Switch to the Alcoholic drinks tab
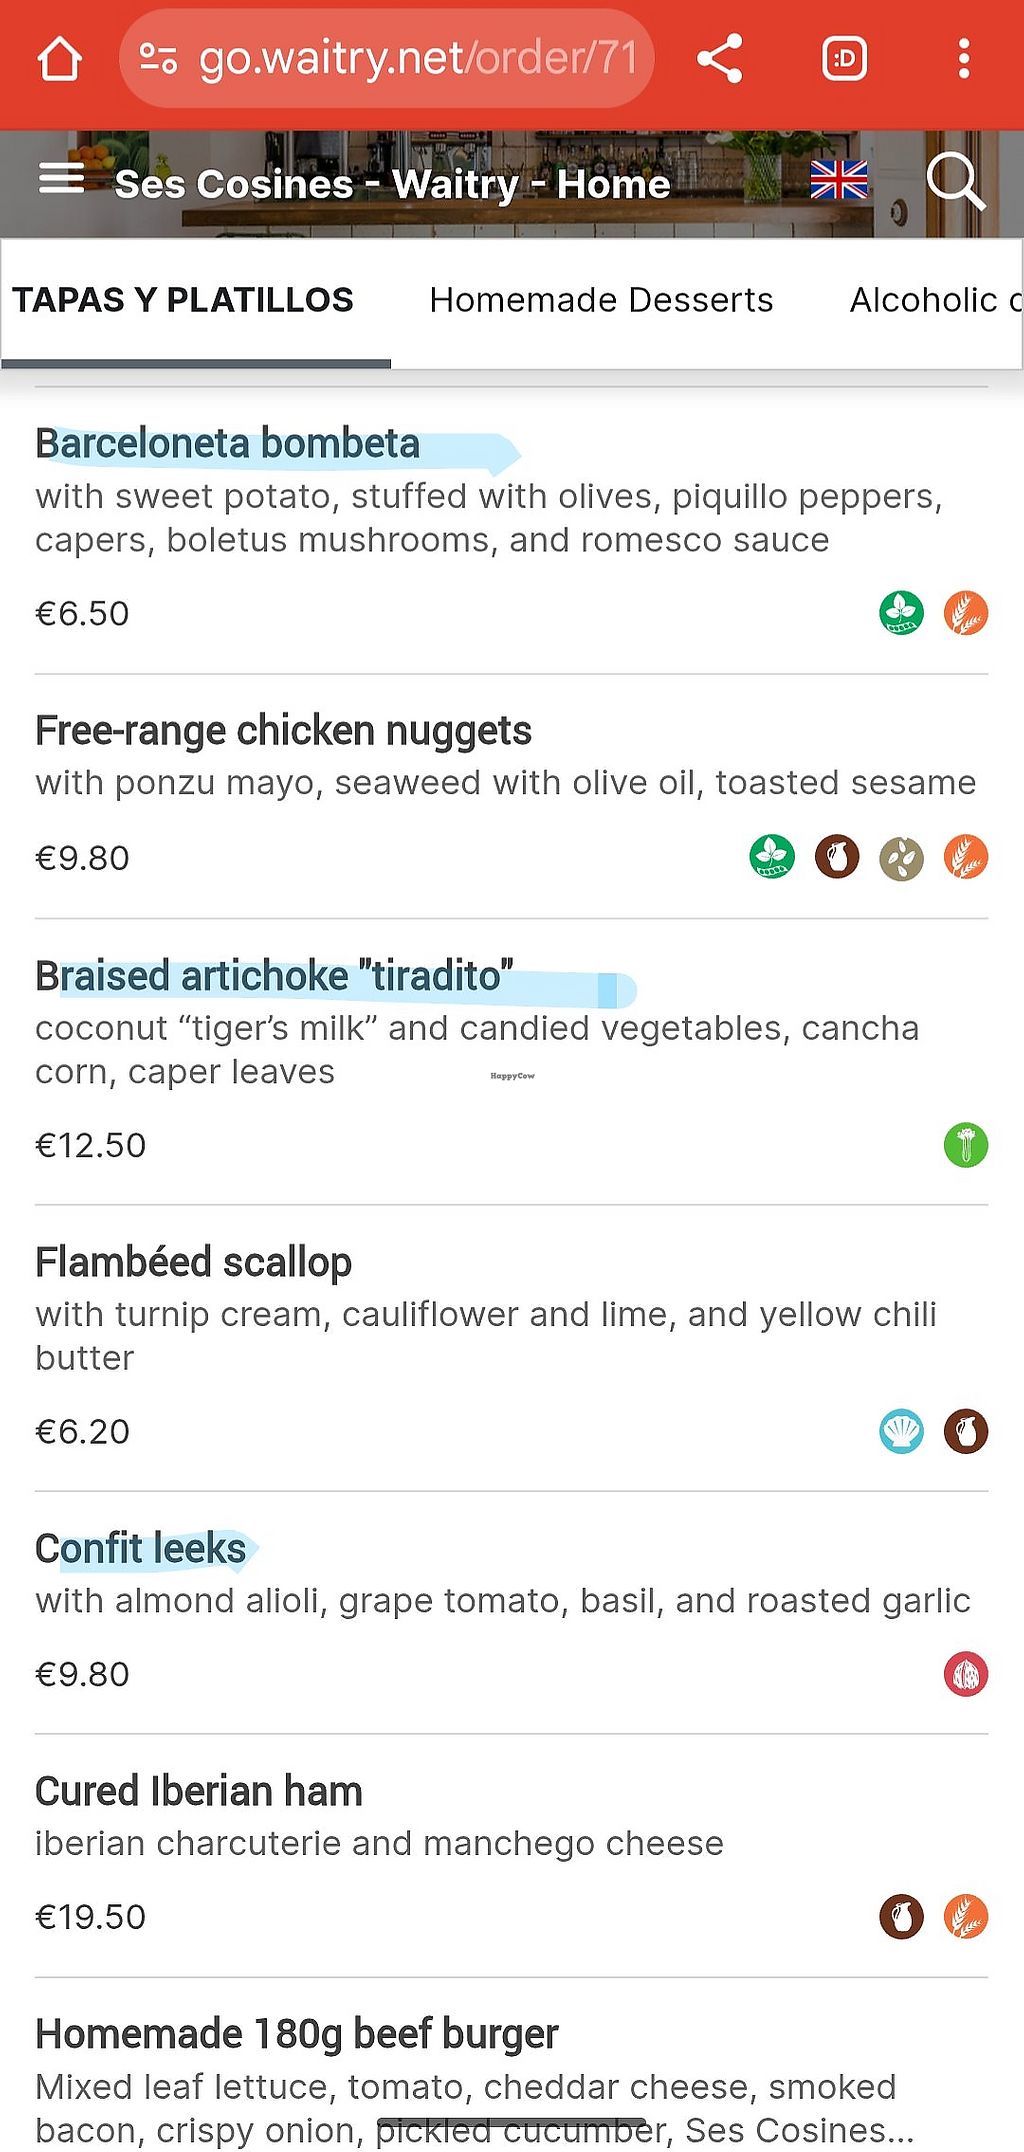Image resolution: width=1024 pixels, height=2152 pixels. 935,300
